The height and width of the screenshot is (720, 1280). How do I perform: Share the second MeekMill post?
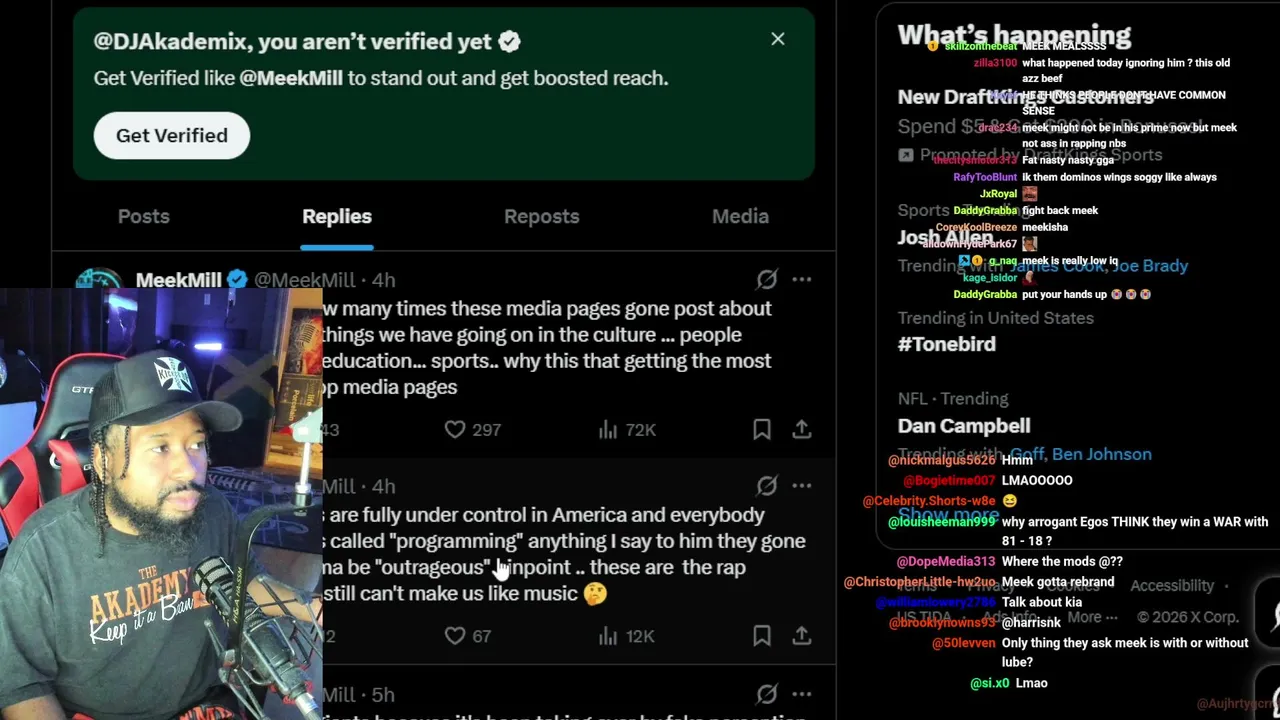click(802, 635)
